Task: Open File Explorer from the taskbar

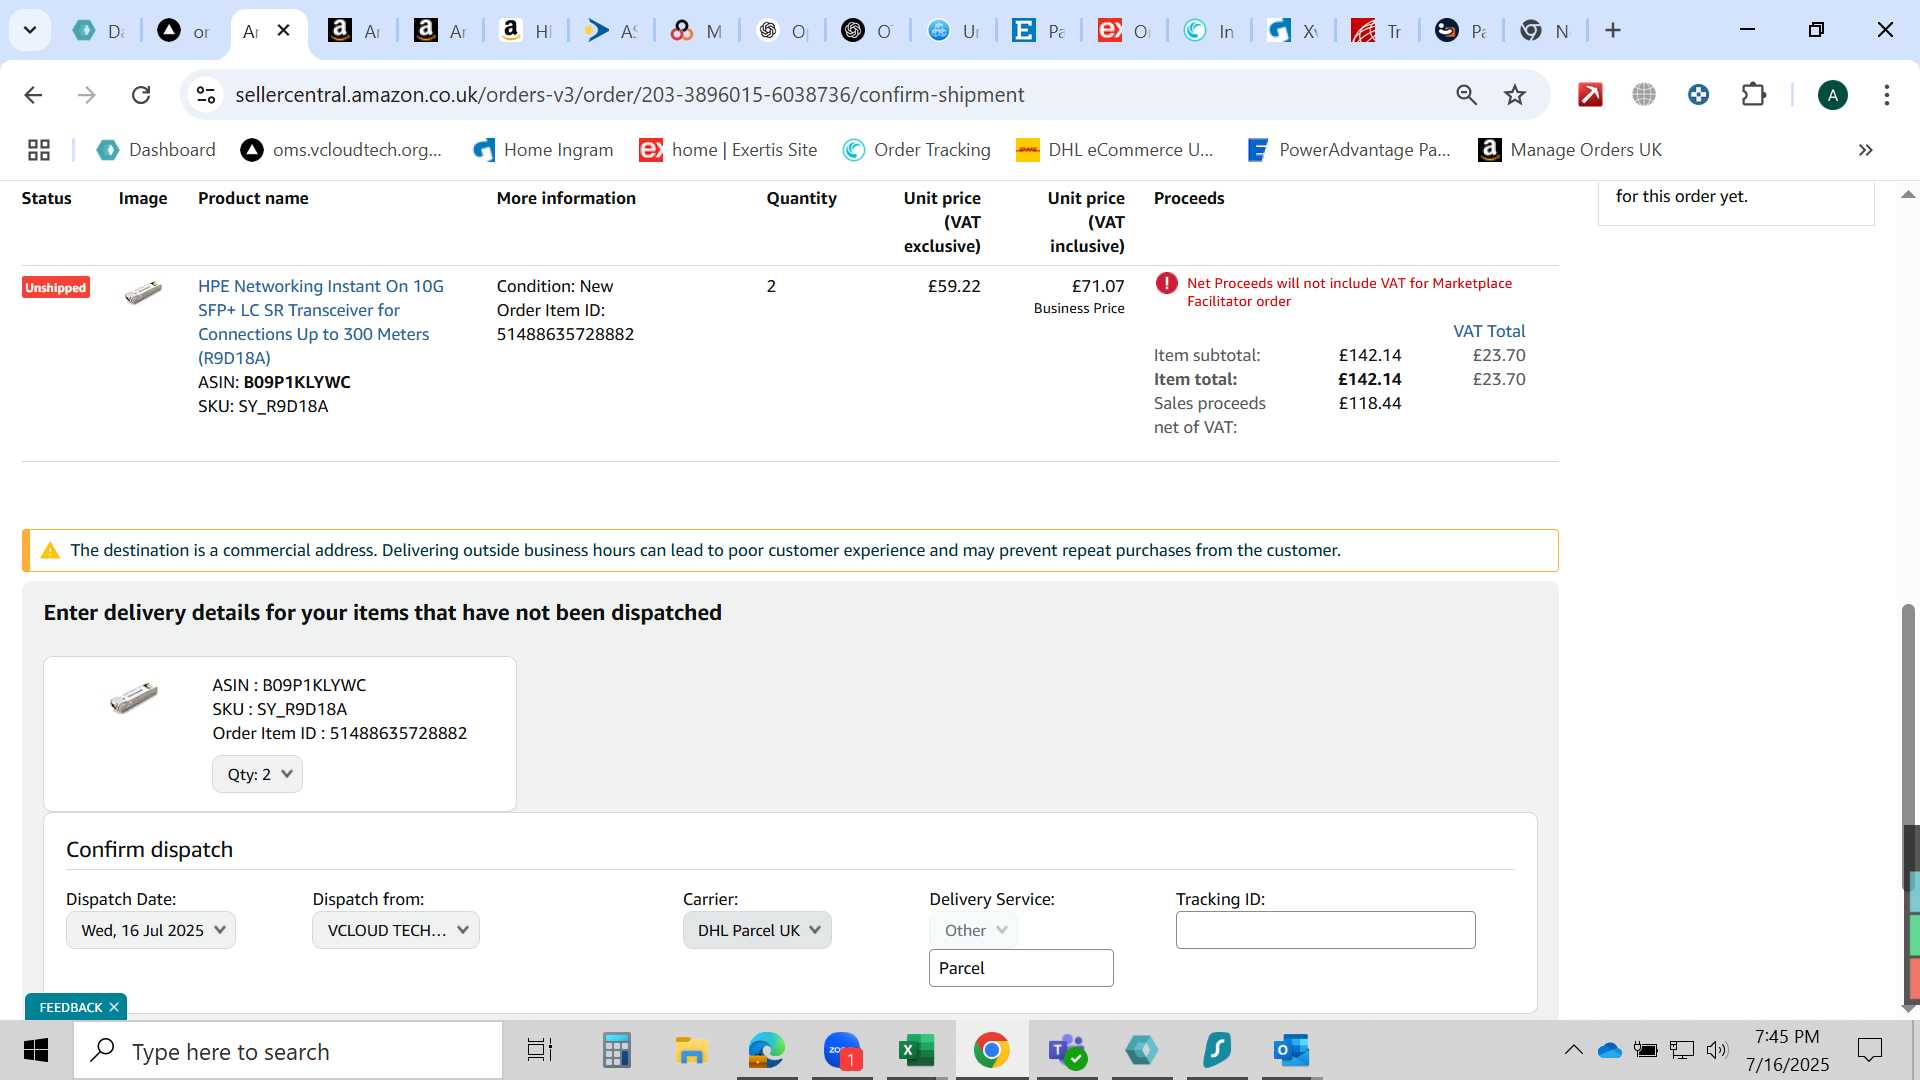Action: [x=691, y=1051]
